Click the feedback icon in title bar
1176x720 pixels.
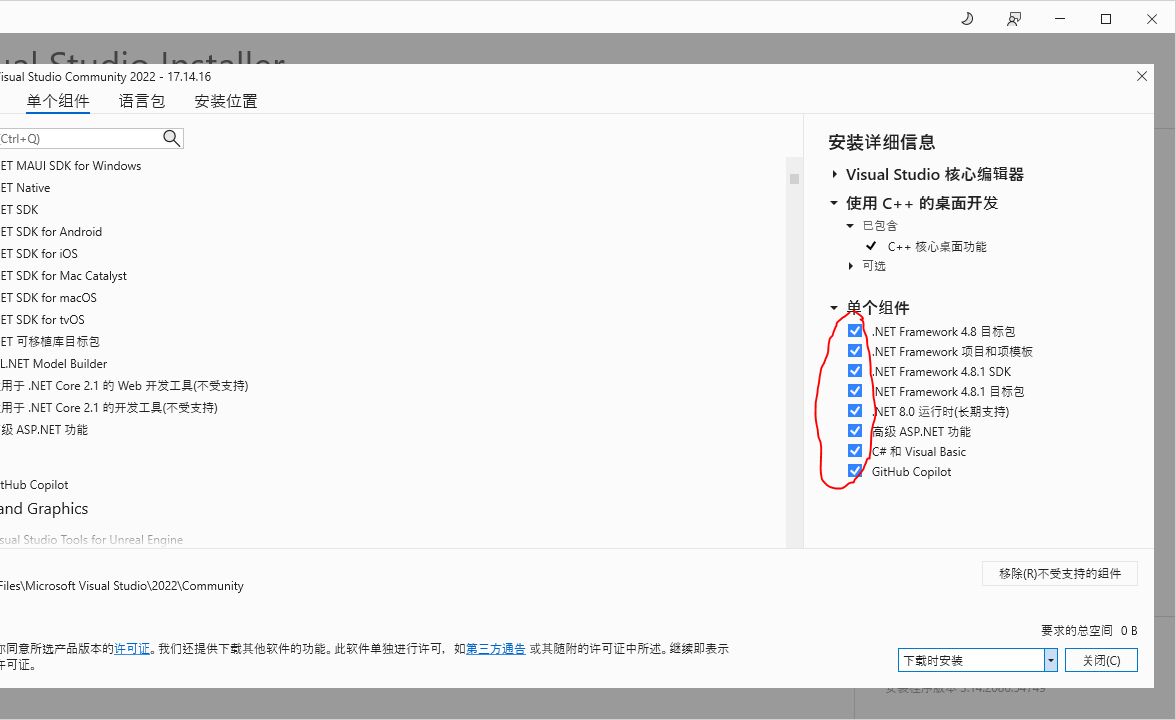(x=1014, y=19)
